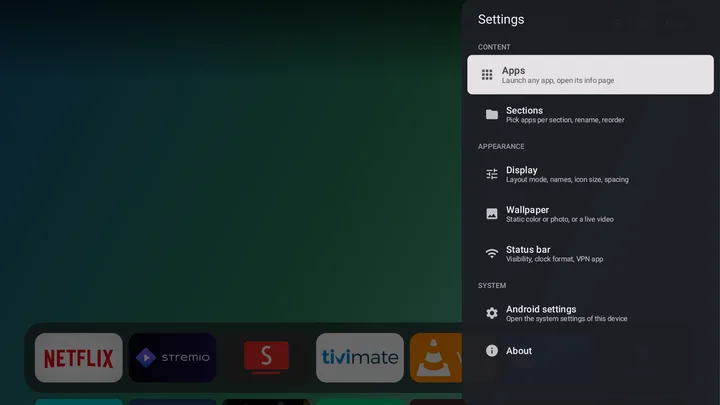Select the Apps menu entry
Viewport: 720px width, 405px height.
point(591,75)
